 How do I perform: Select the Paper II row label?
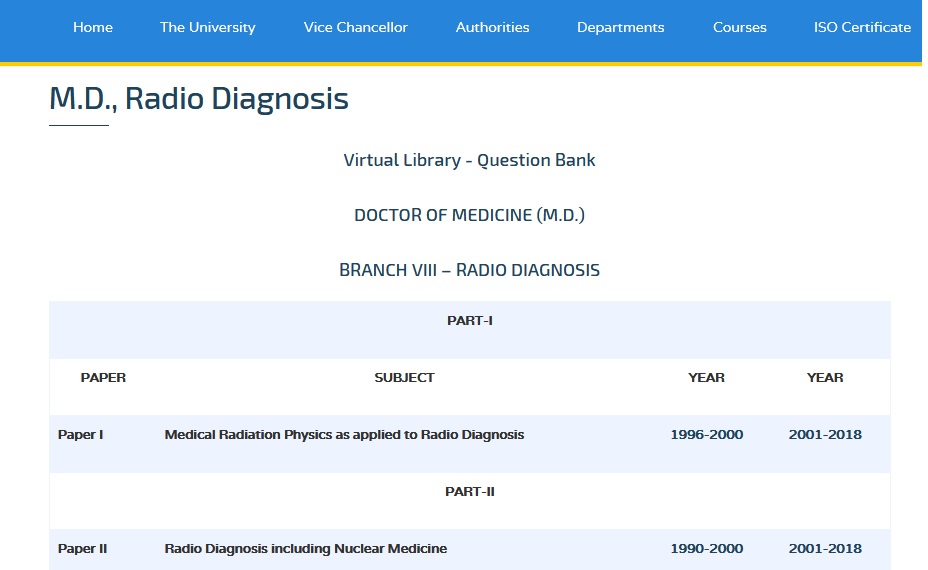(x=82, y=549)
